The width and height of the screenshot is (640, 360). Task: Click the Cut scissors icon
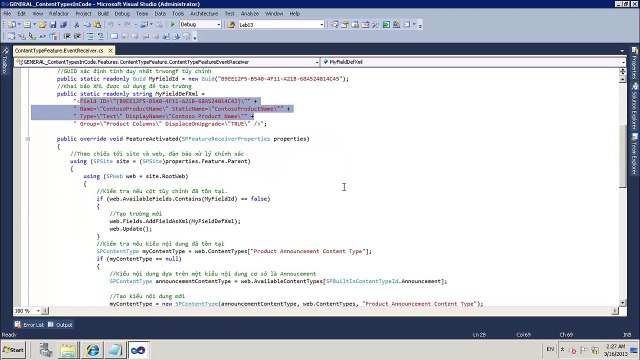pyautogui.click(x=76, y=24)
